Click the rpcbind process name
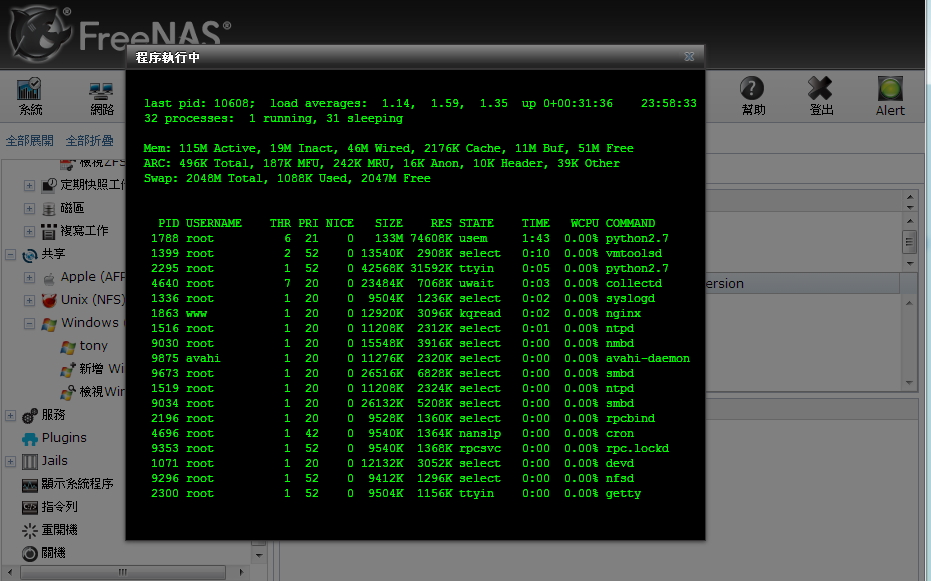Viewport: 931px width, 581px height. point(630,418)
